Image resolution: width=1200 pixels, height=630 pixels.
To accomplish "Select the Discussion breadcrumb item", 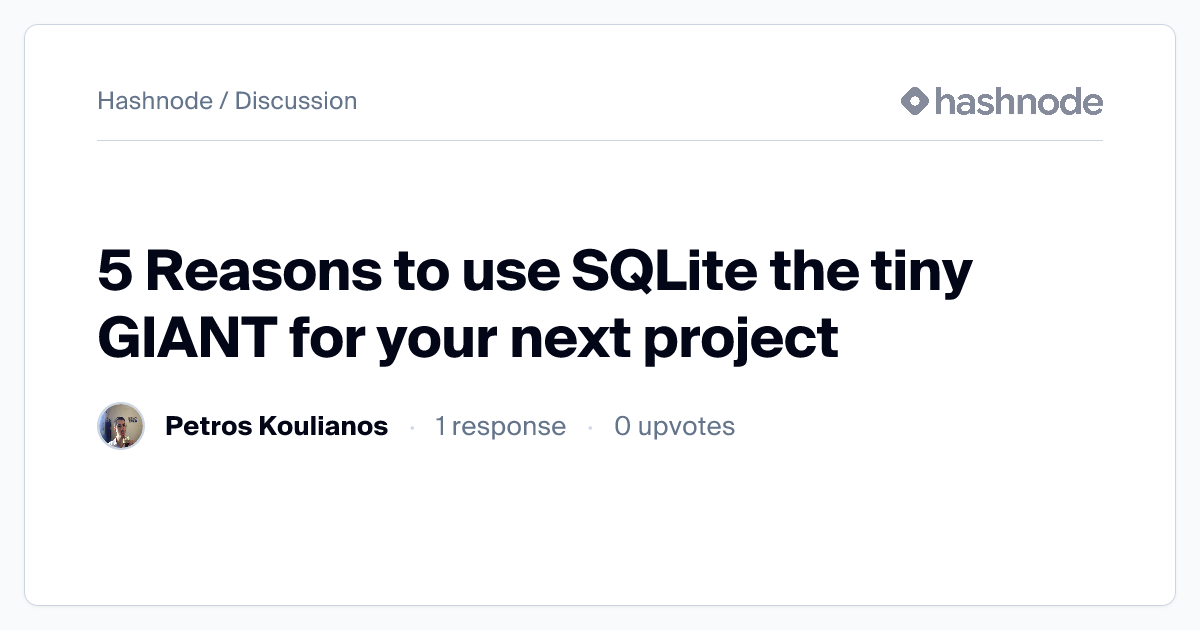I will (296, 101).
